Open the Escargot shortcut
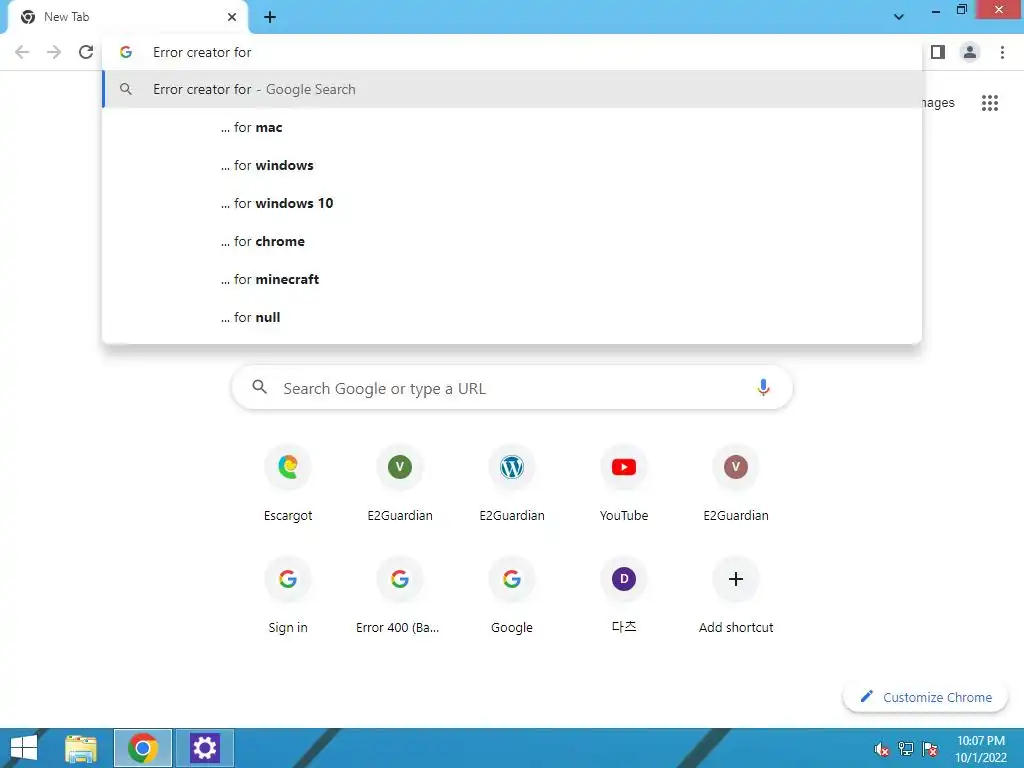The height and width of the screenshot is (768, 1024). (288, 484)
